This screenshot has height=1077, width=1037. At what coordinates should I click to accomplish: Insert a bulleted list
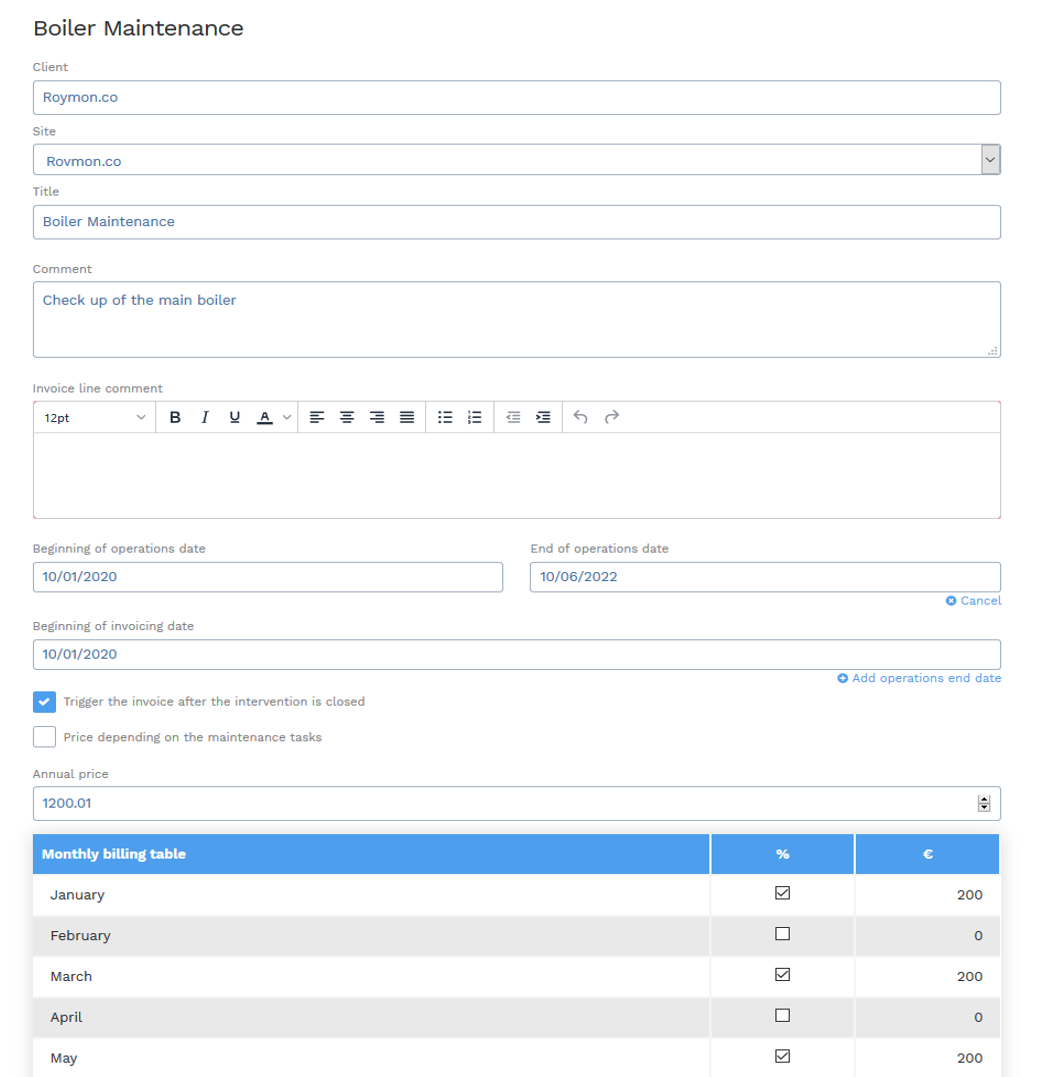tap(446, 417)
